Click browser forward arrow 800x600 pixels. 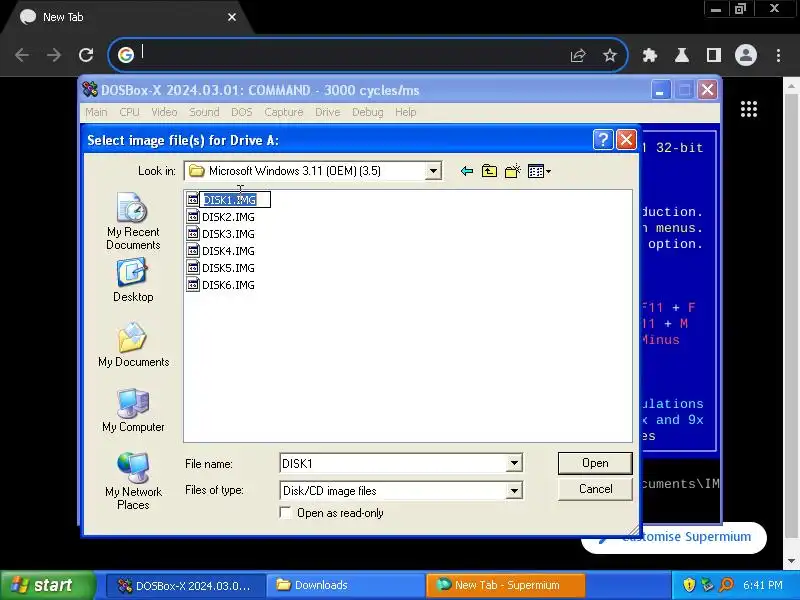click(x=54, y=55)
